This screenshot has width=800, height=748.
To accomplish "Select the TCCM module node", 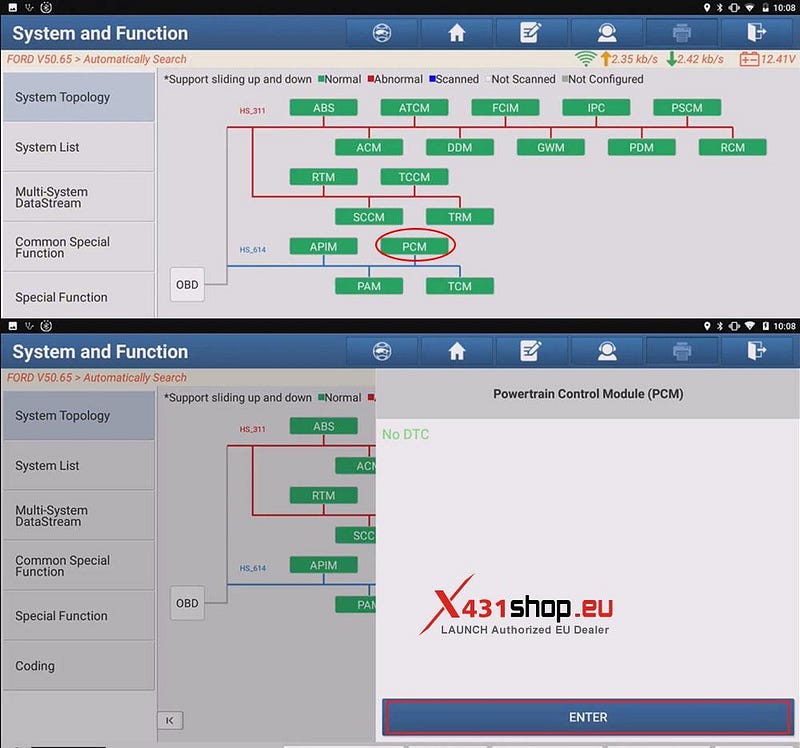I will pos(414,177).
